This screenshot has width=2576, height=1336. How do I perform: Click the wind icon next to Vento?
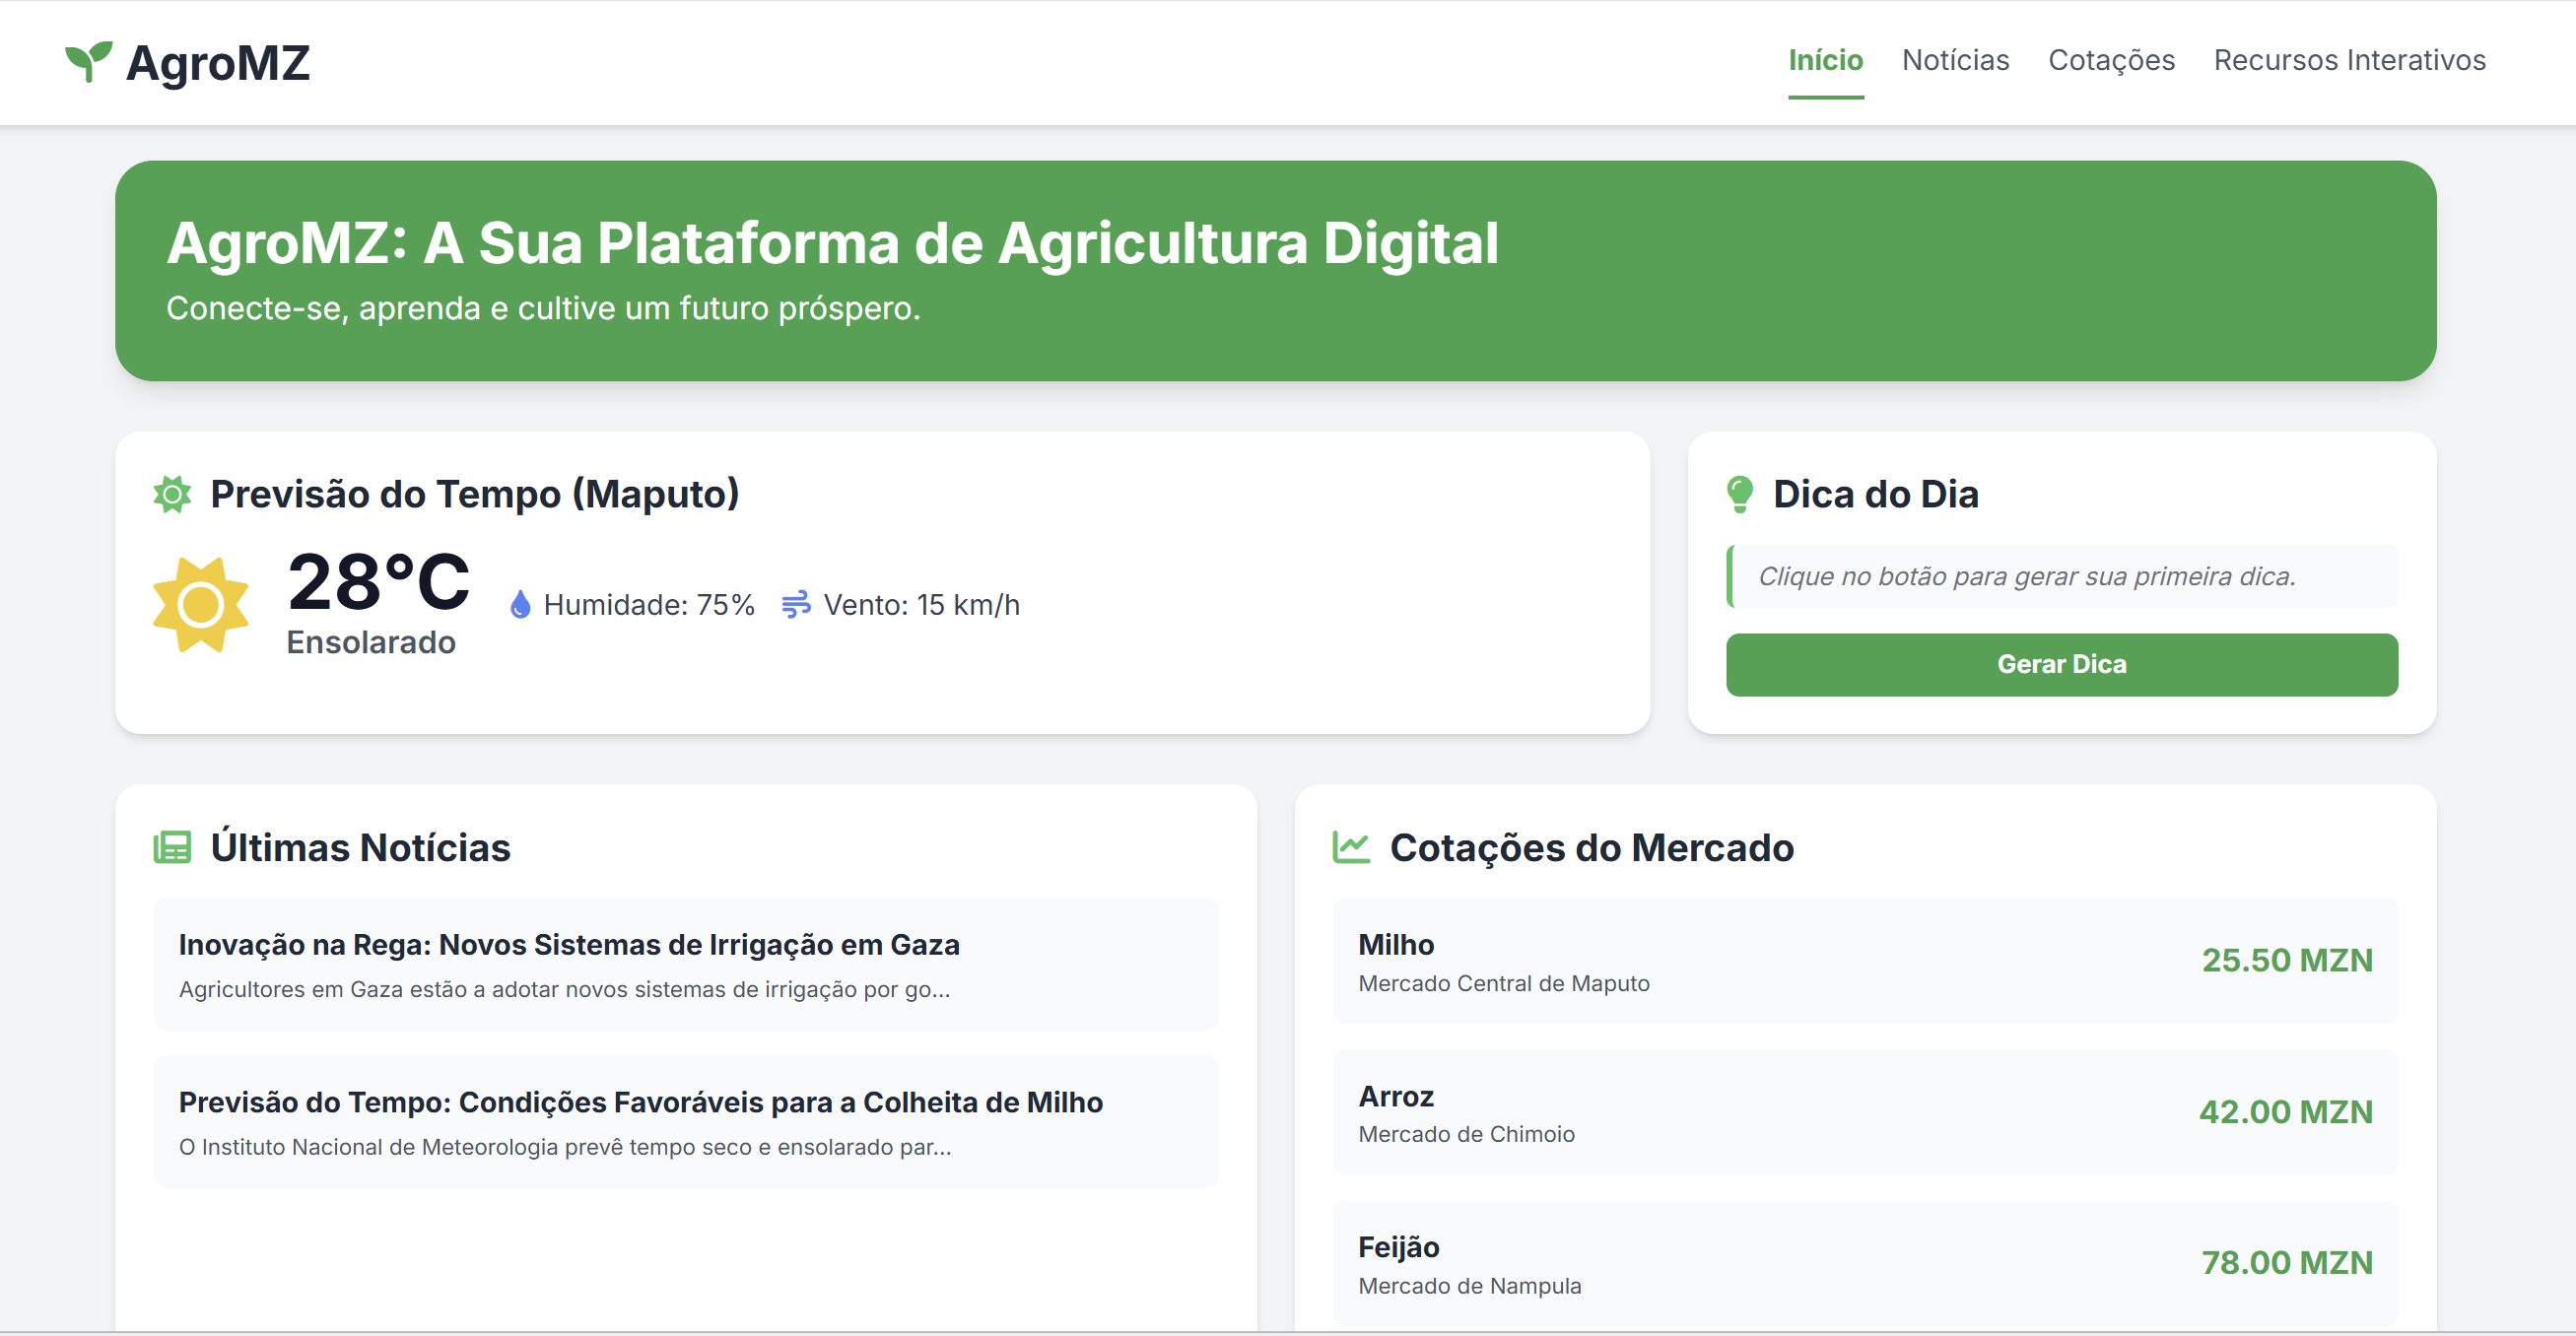[x=795, y=604]
